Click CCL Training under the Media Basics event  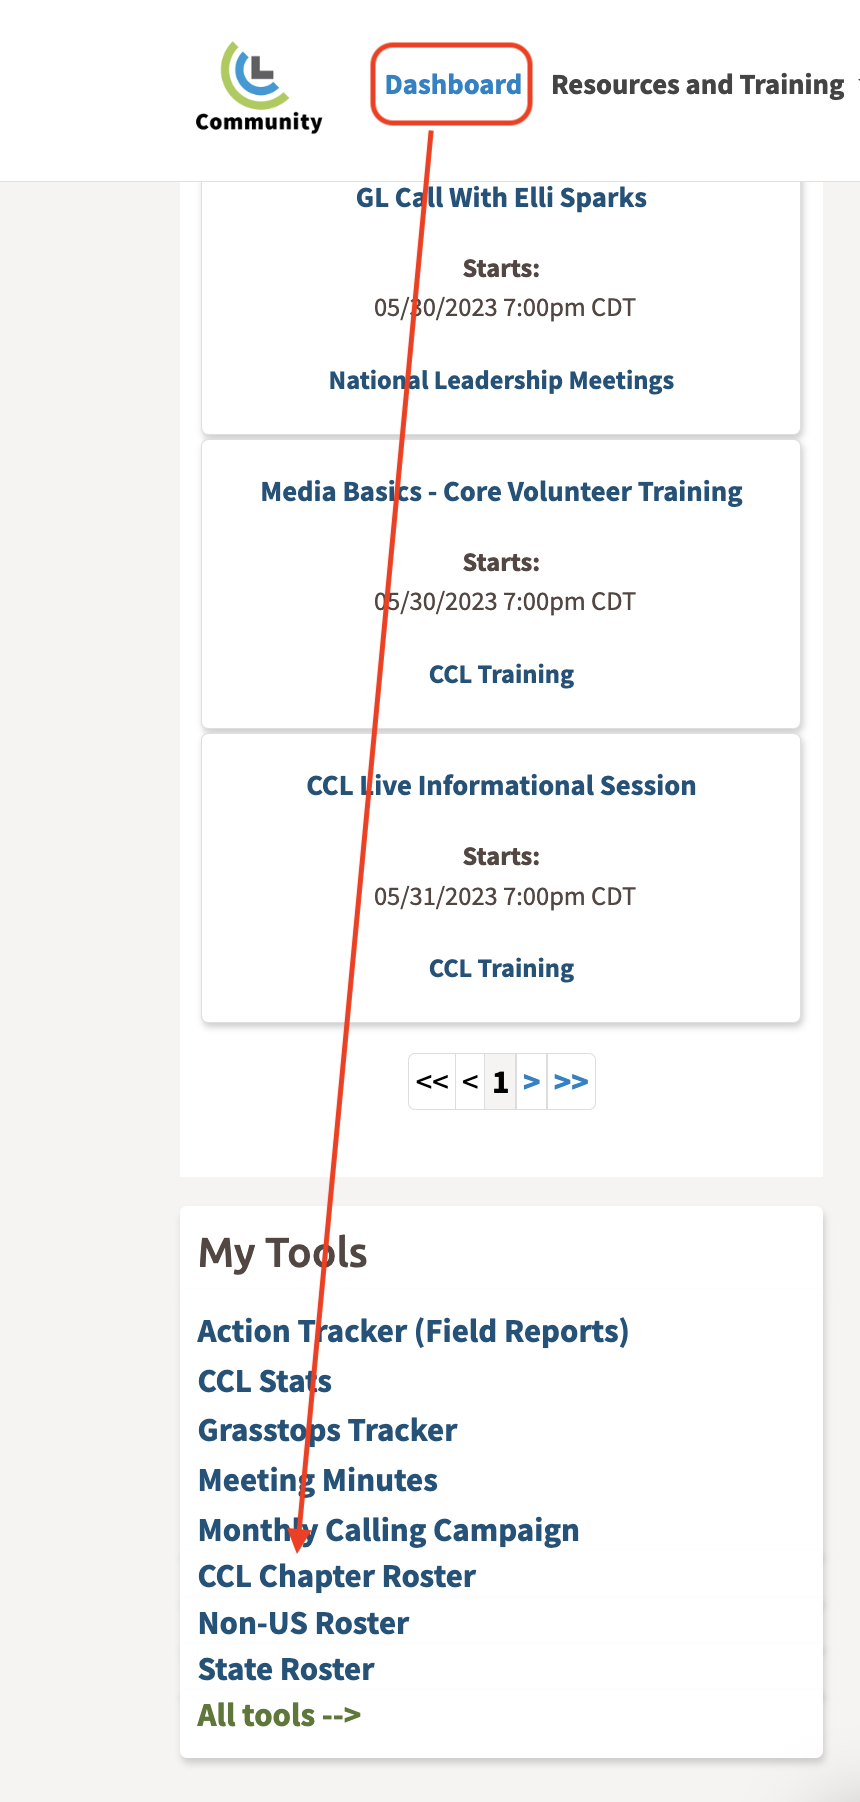click(x=501, y=675)
